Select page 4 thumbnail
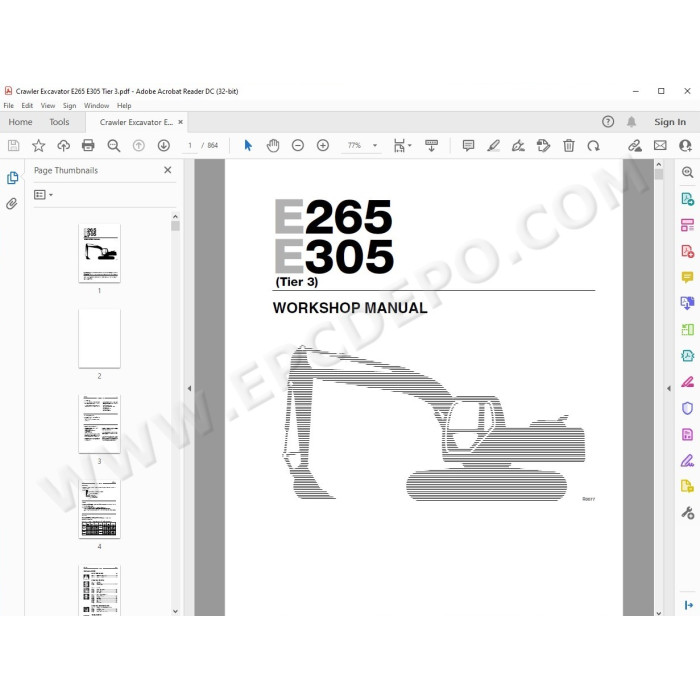 click(99, 509)
